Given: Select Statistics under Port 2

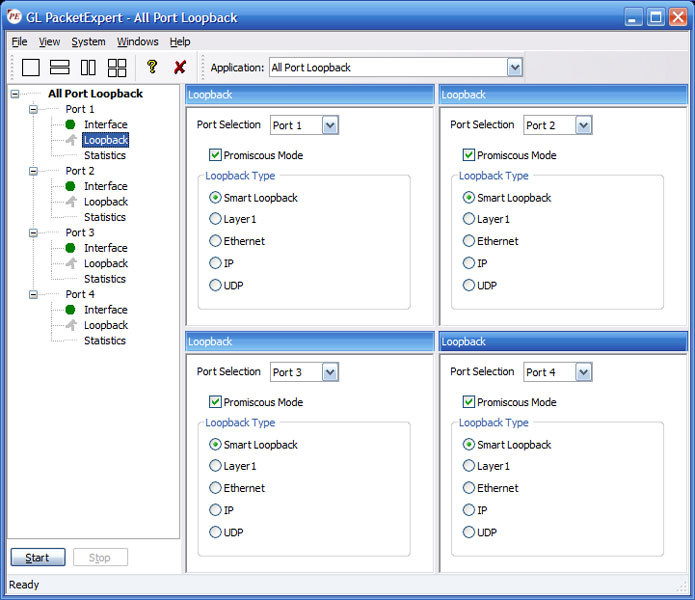Looking at the screenshot, I should [105, 217].
